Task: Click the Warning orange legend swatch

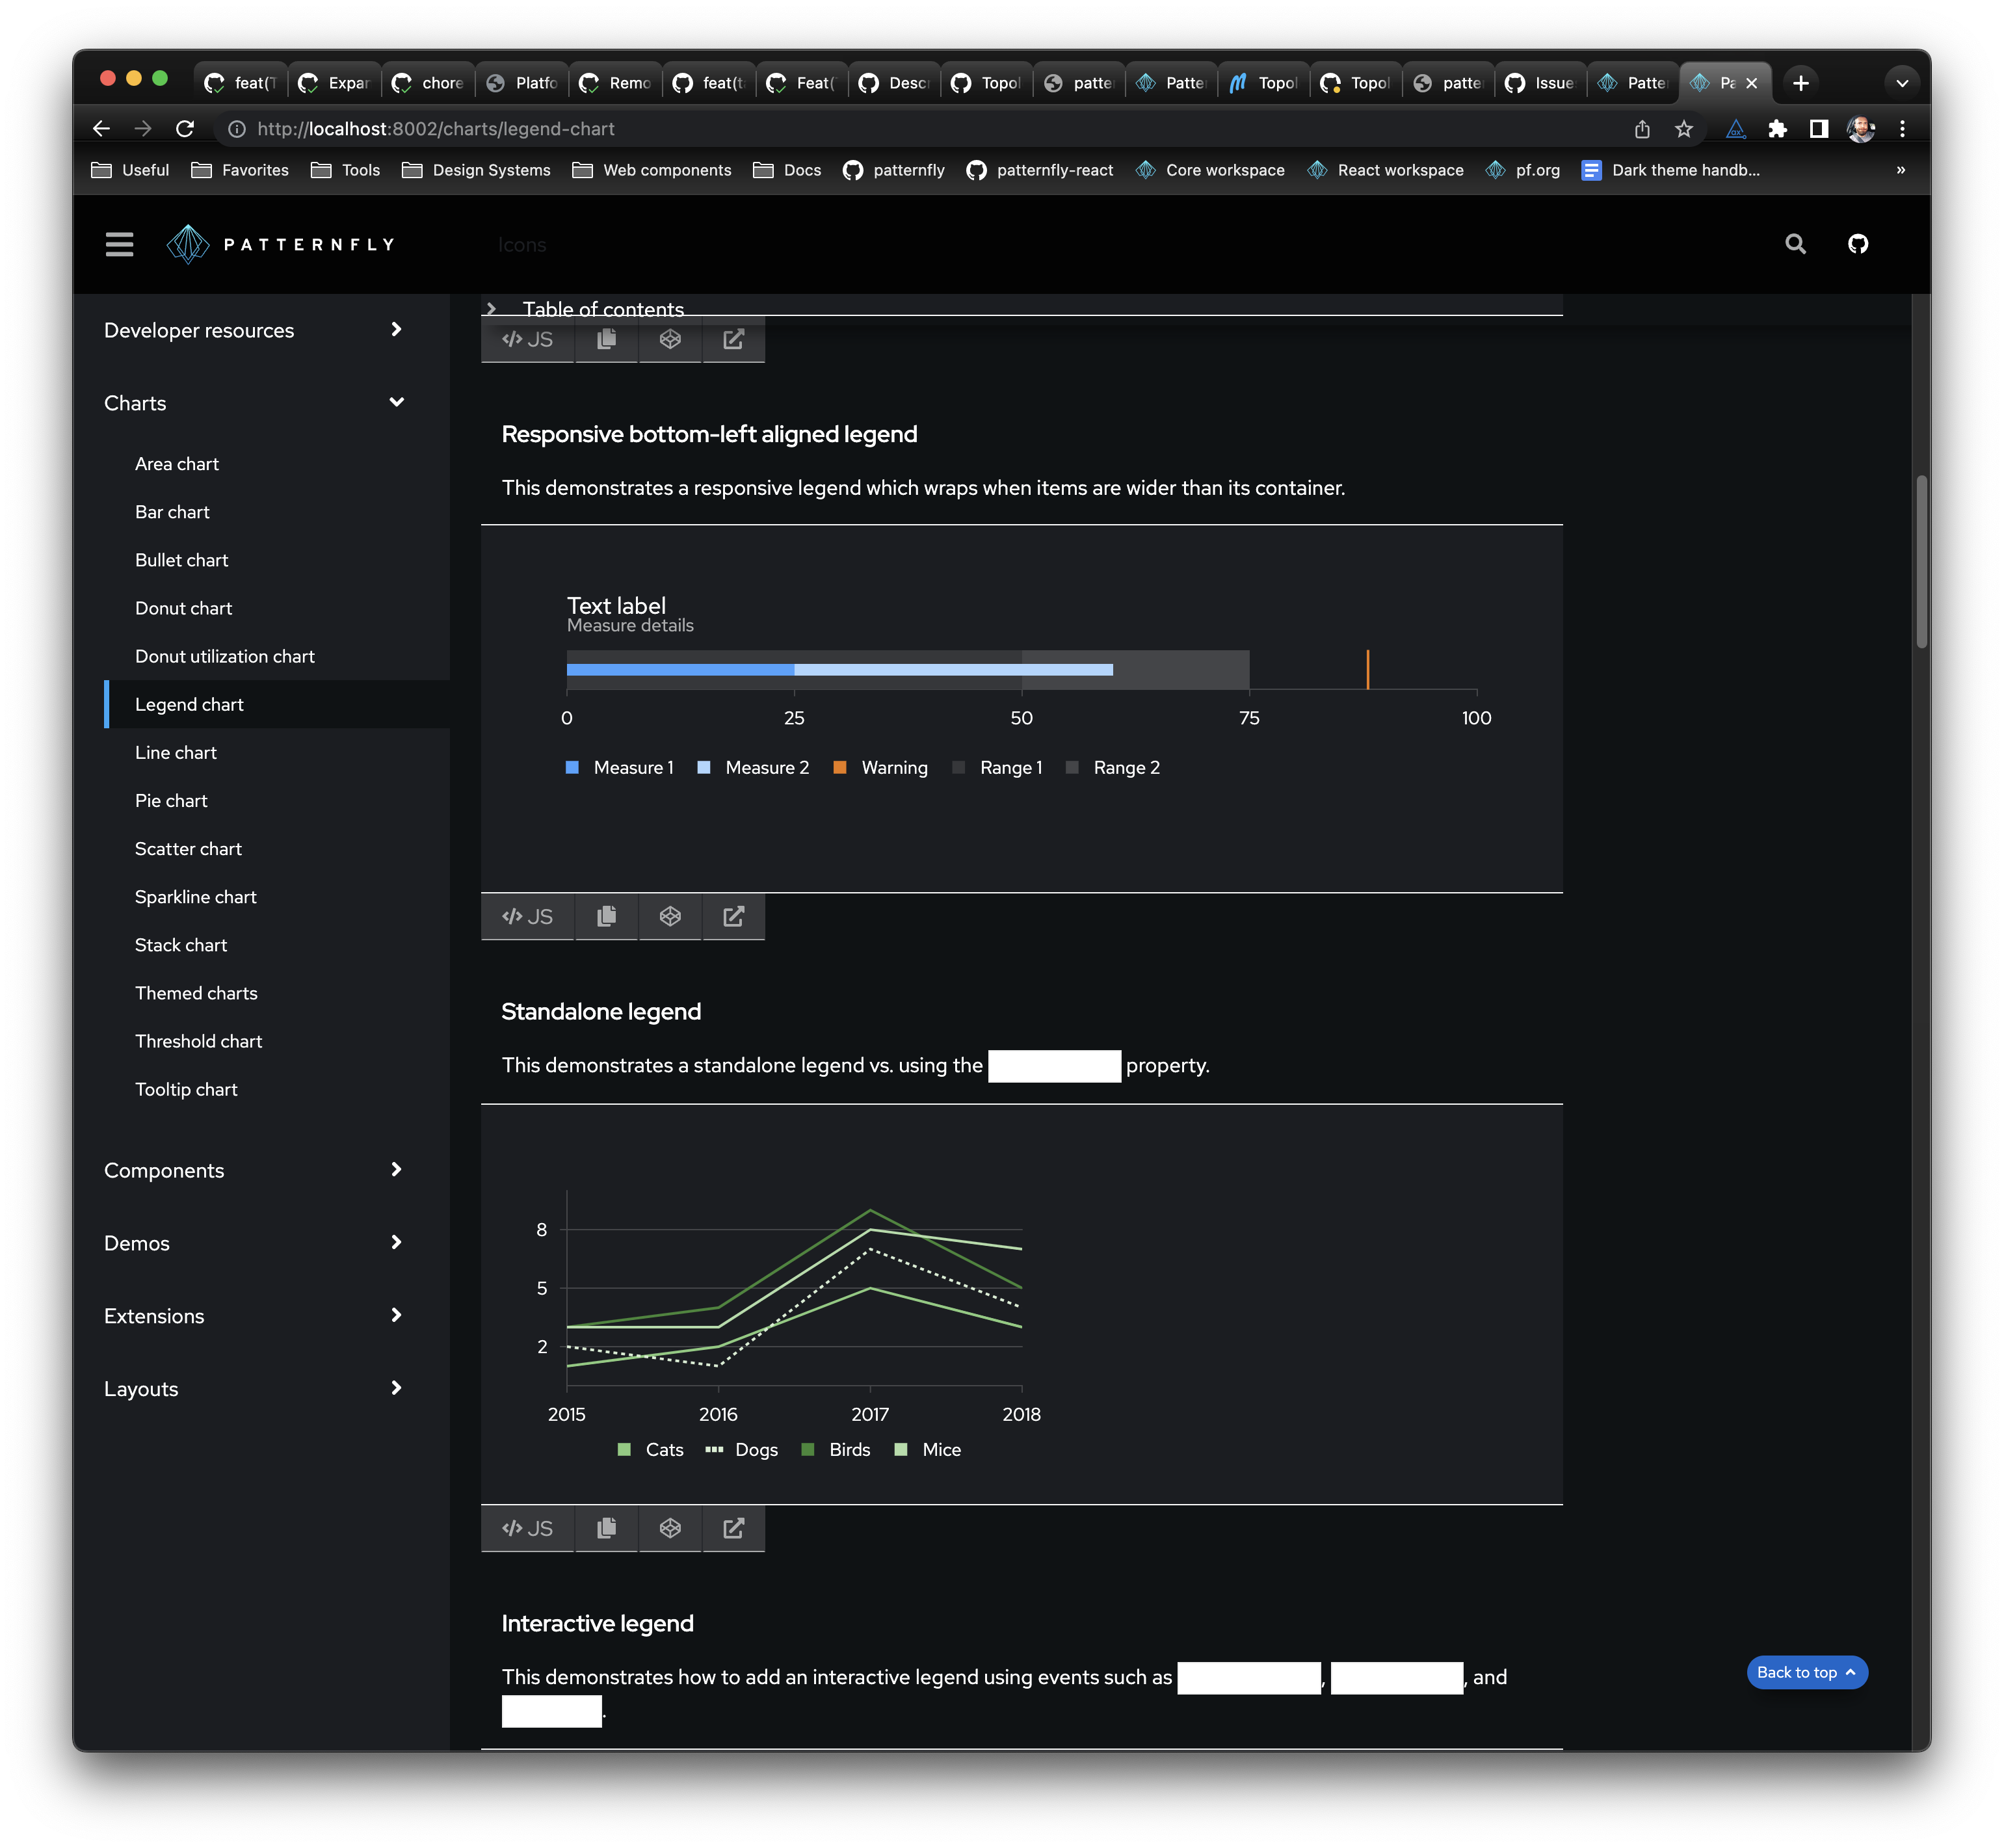Action: 840,767
